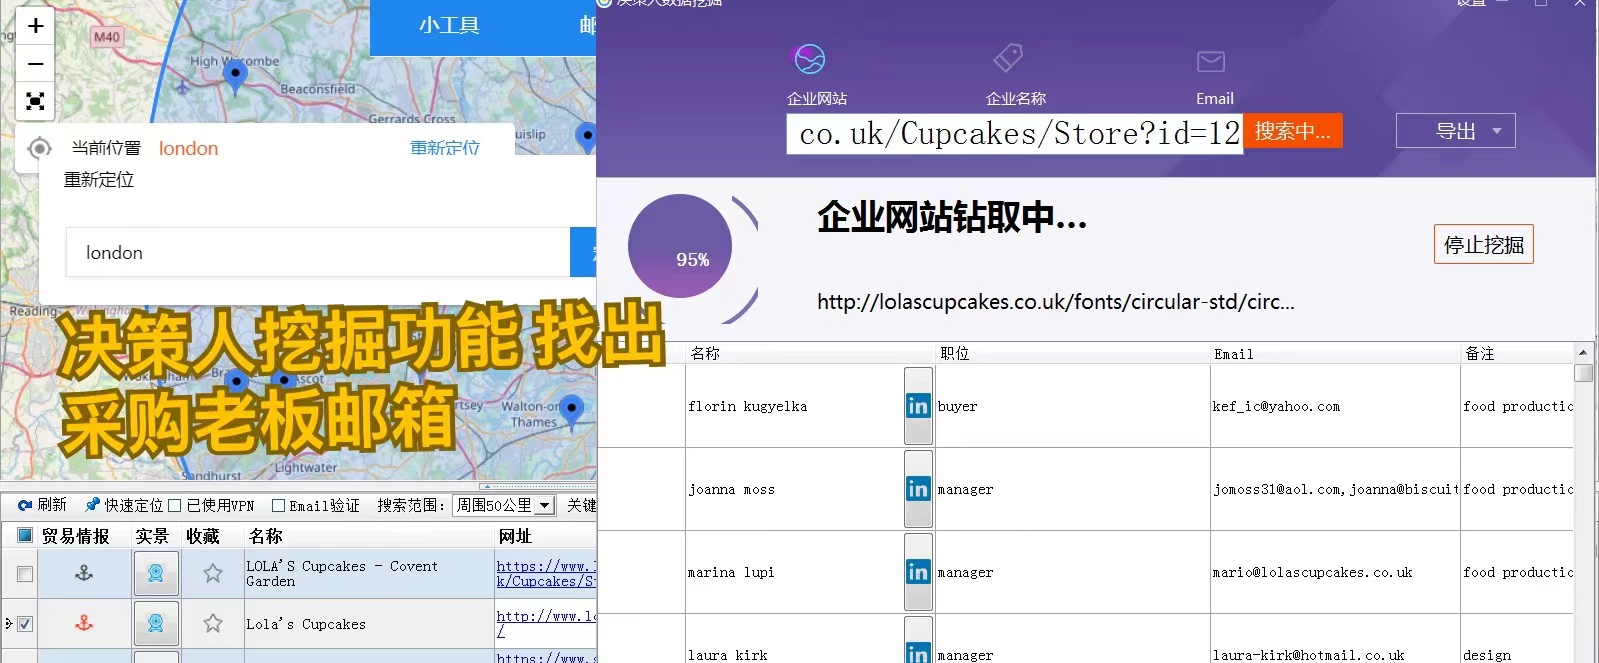Click the current location target icon
The height and width of the screenshot is (663, 1599).
coord(39,148)
